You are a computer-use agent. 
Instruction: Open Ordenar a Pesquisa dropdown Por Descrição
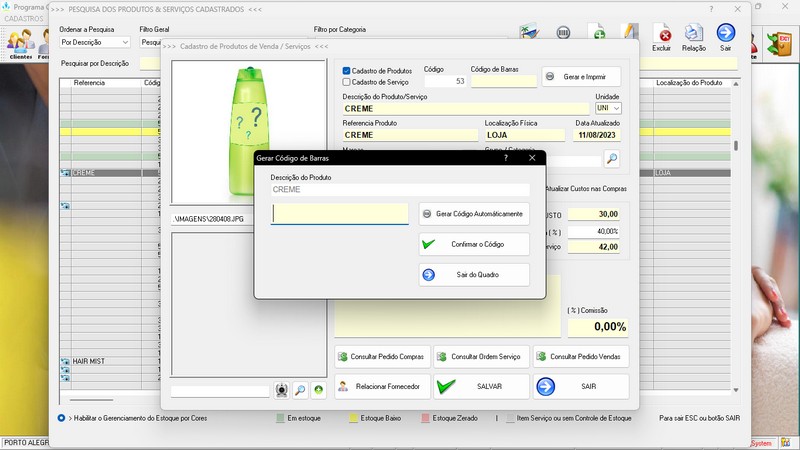95,42
